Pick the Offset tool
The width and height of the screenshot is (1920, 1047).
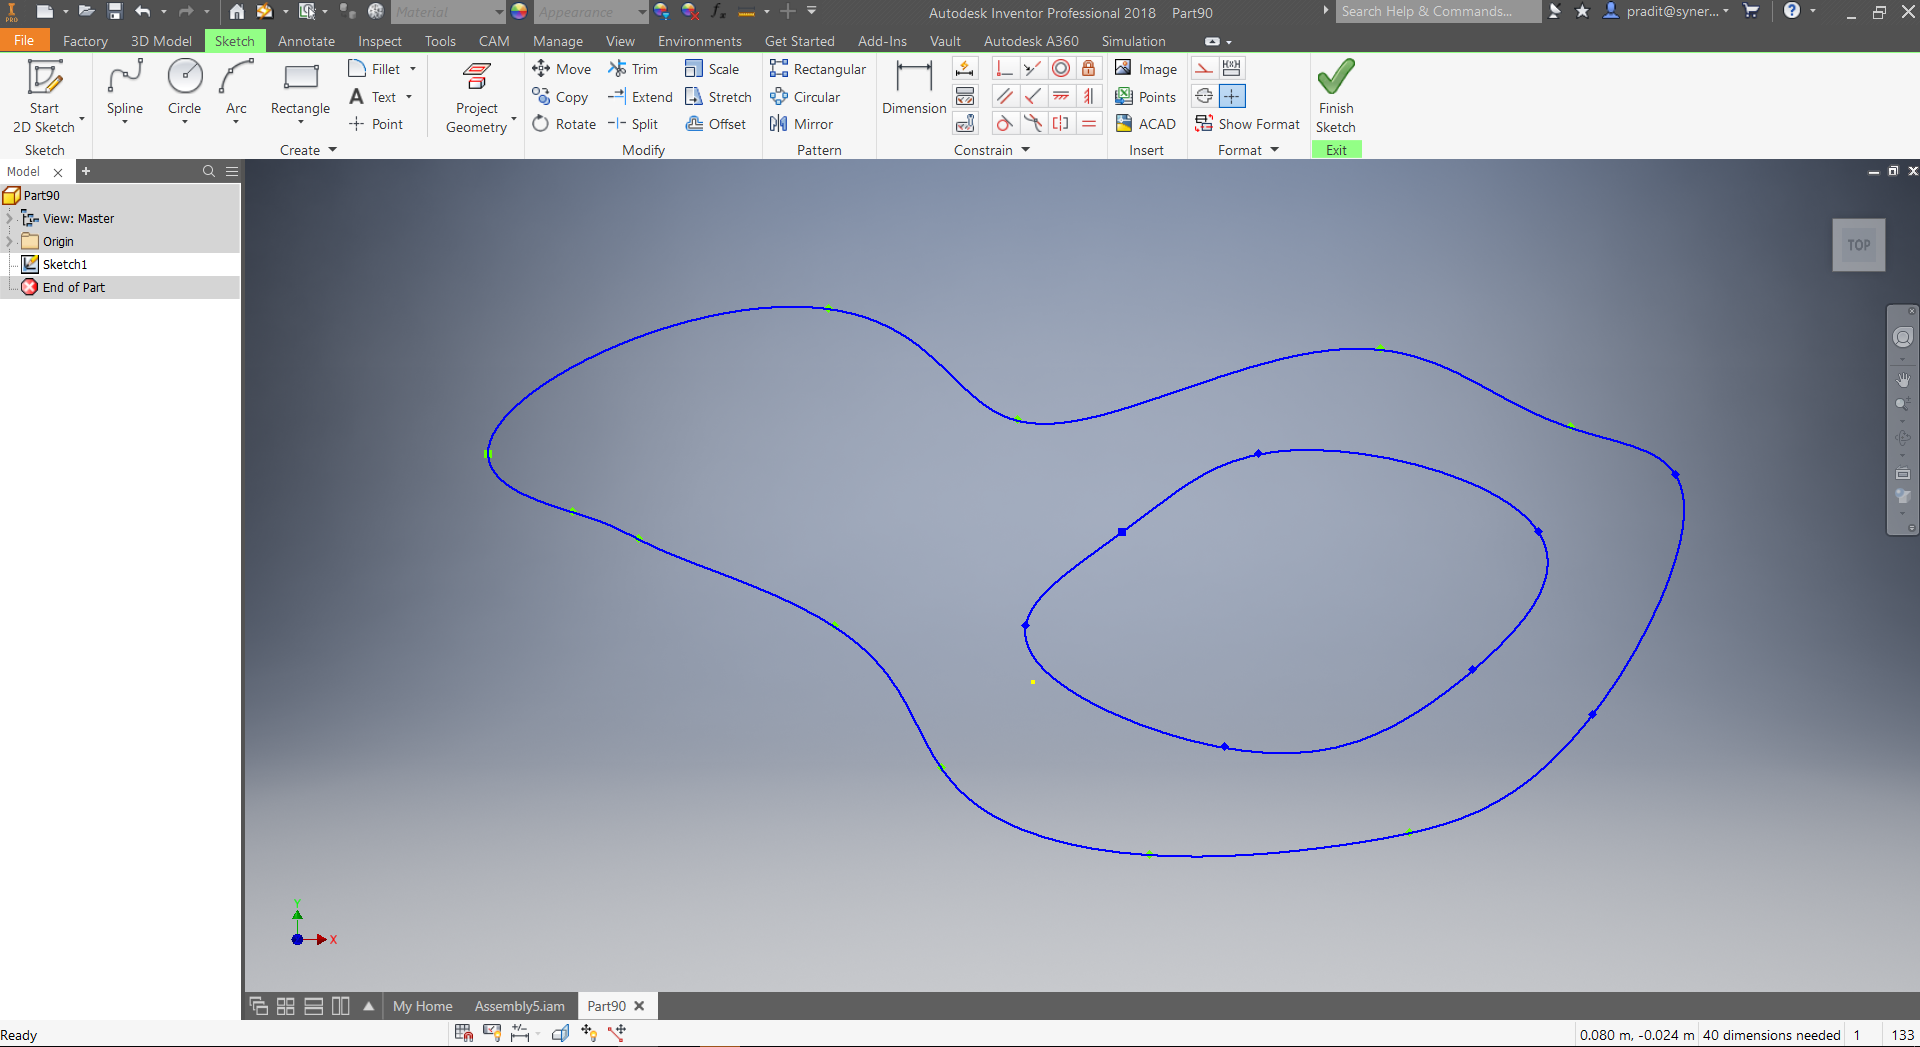716,124
